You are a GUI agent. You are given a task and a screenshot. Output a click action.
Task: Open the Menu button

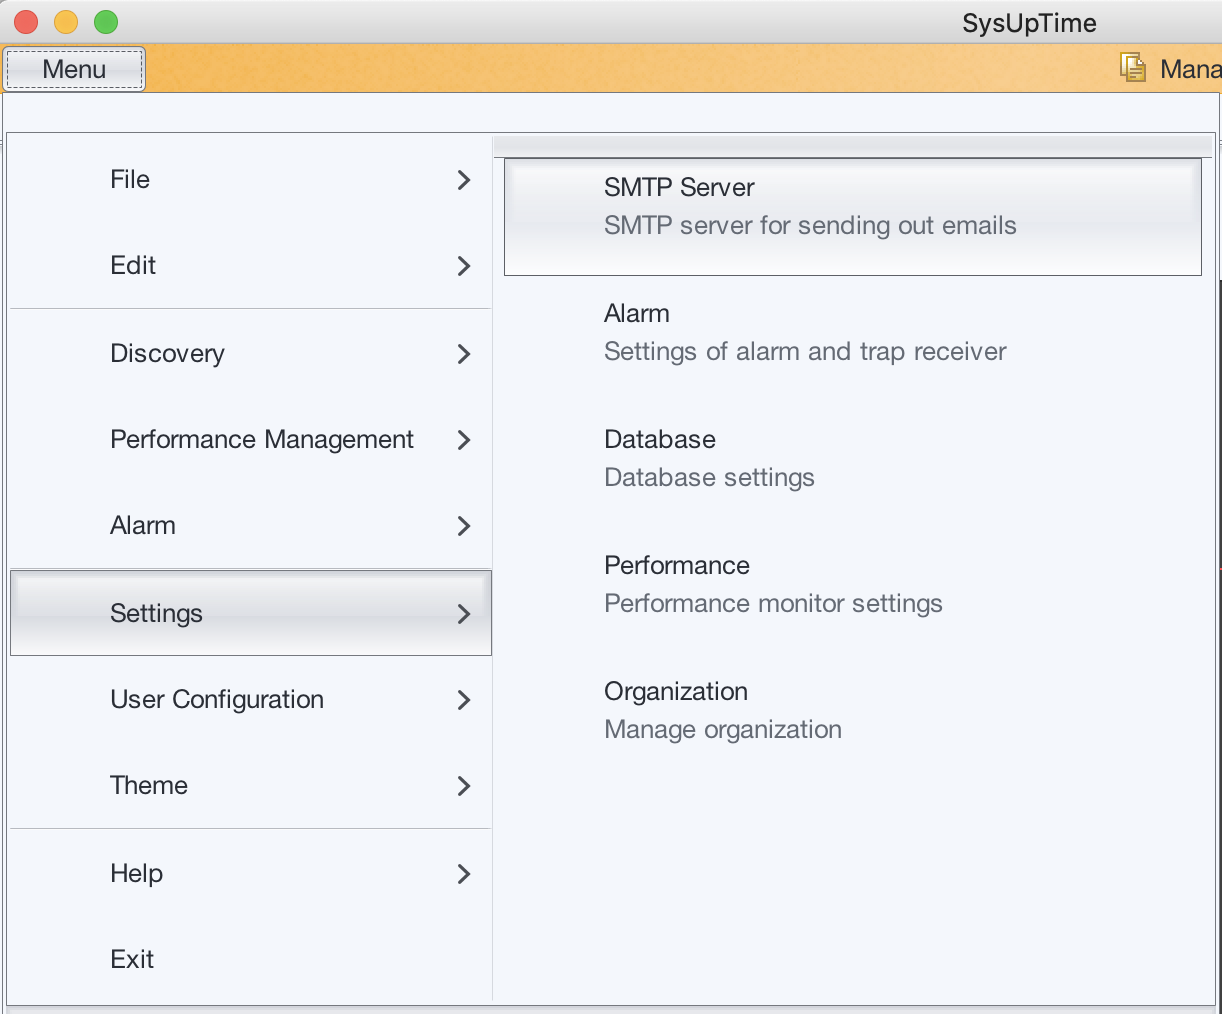click(x=73, y=68)
